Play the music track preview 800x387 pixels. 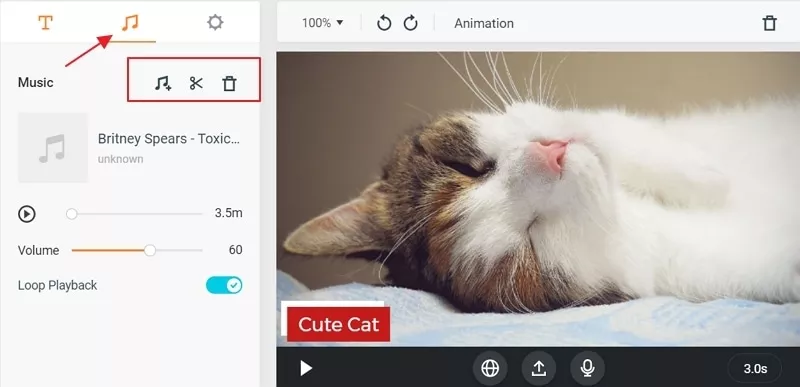click(x=27, y=214)
